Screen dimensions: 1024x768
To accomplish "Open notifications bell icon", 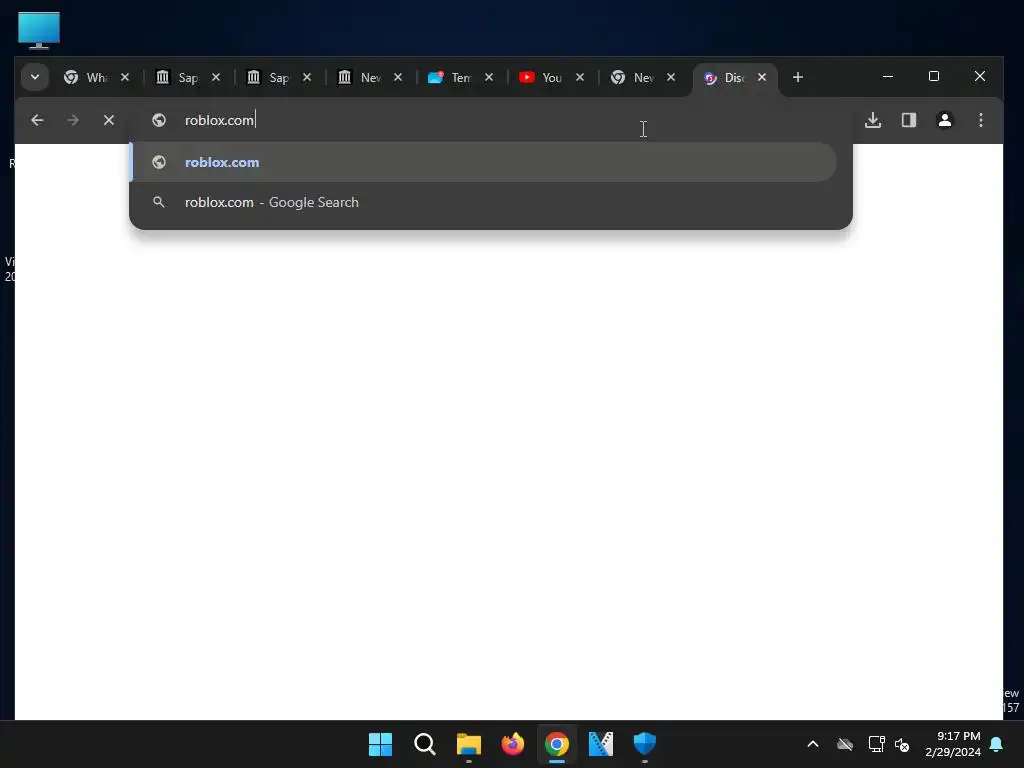I will [x=997, y=744].
